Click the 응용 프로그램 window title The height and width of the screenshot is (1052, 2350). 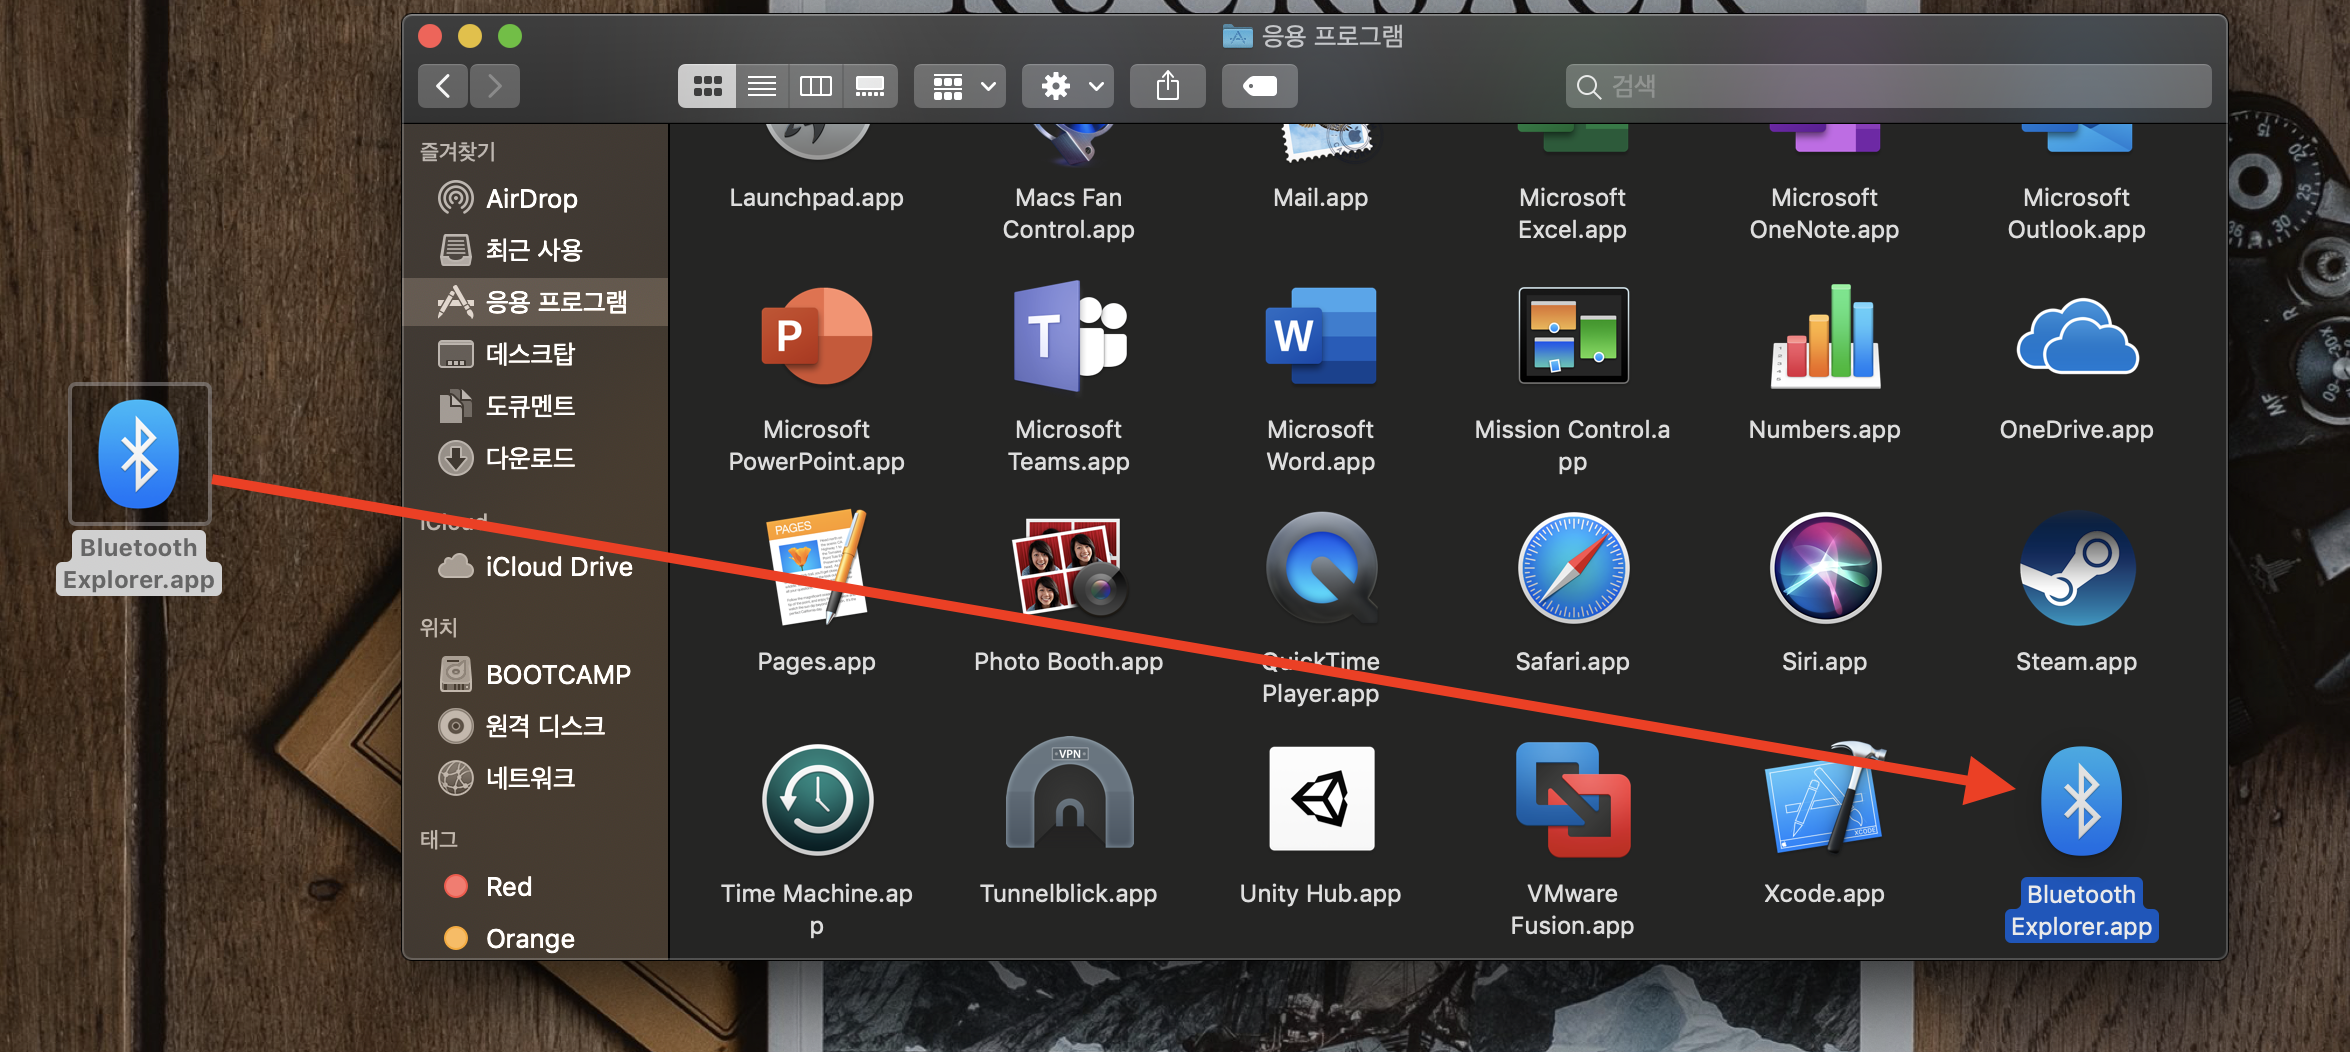pyautogui.click(x=1332, y=36)
